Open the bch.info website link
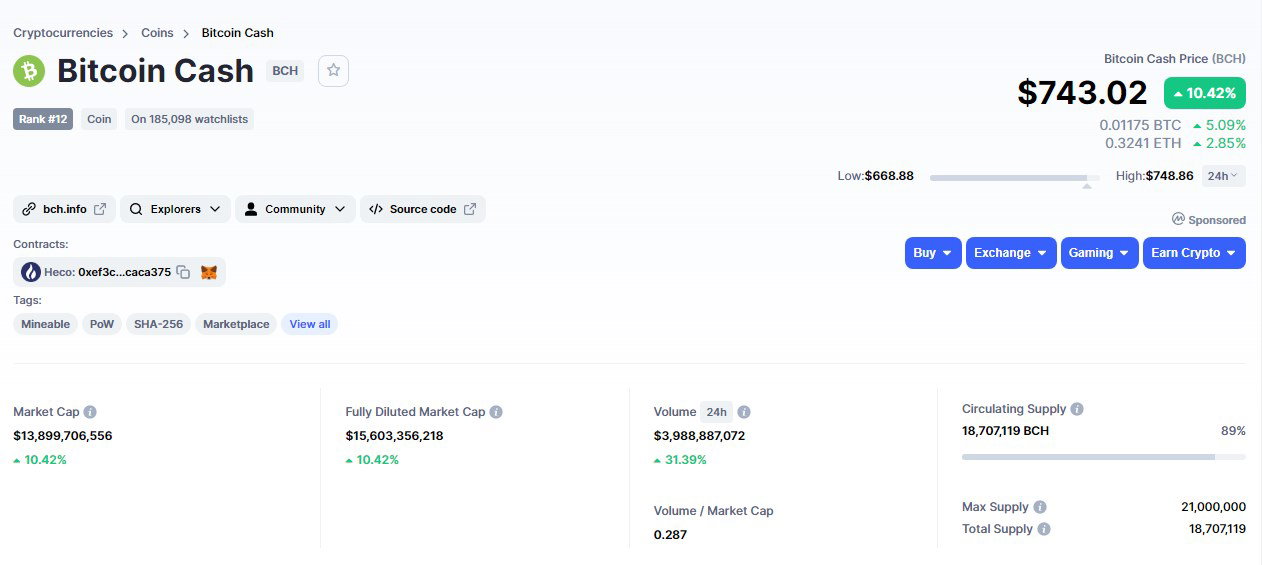This screenshot has width=1262, height=565. tap(64, 209)
